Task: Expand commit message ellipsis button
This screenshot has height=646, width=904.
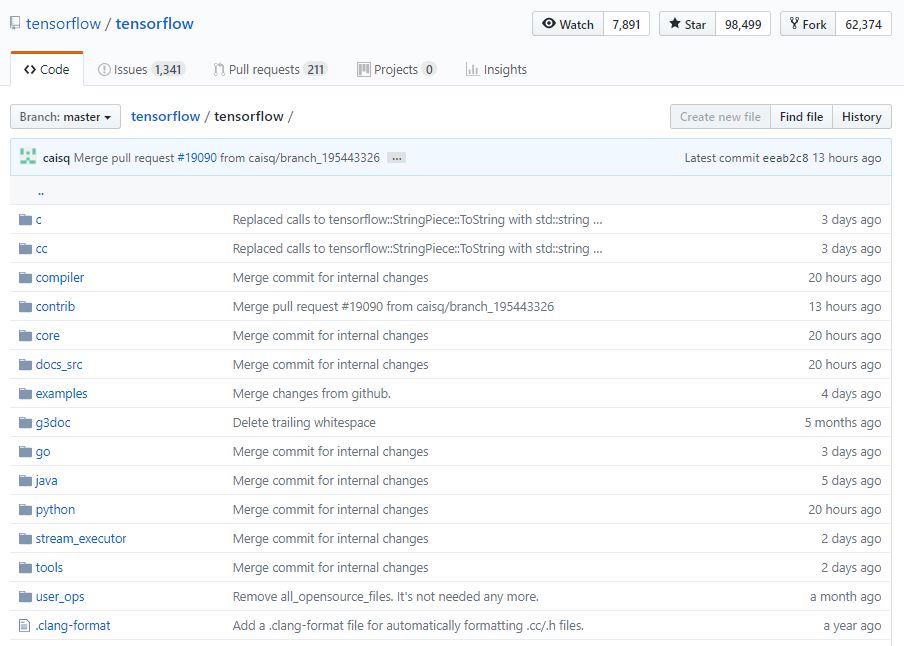Action: coord(397,157)
